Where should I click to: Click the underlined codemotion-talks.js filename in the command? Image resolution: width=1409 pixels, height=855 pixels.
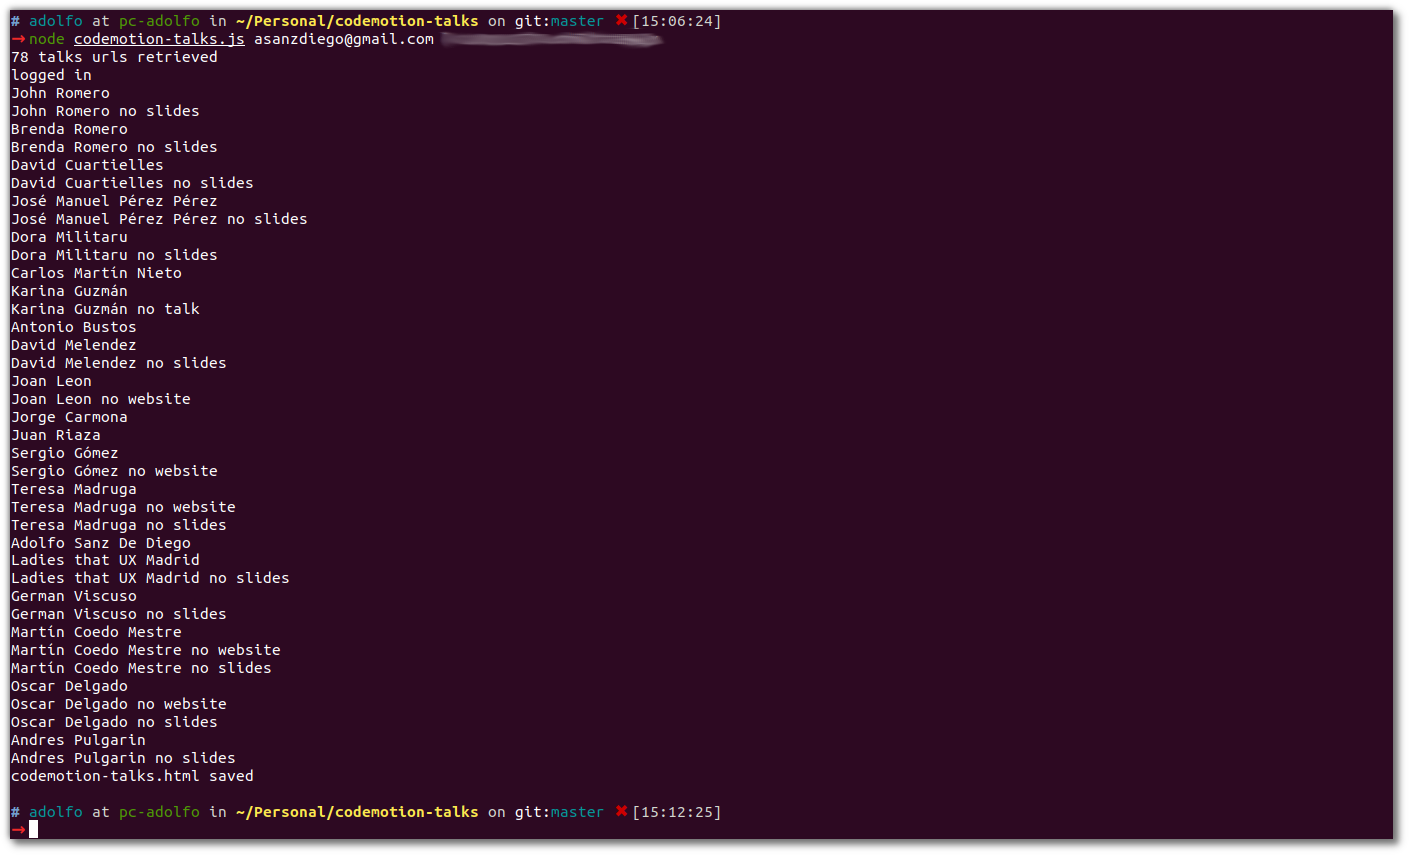tap(159, 39)
